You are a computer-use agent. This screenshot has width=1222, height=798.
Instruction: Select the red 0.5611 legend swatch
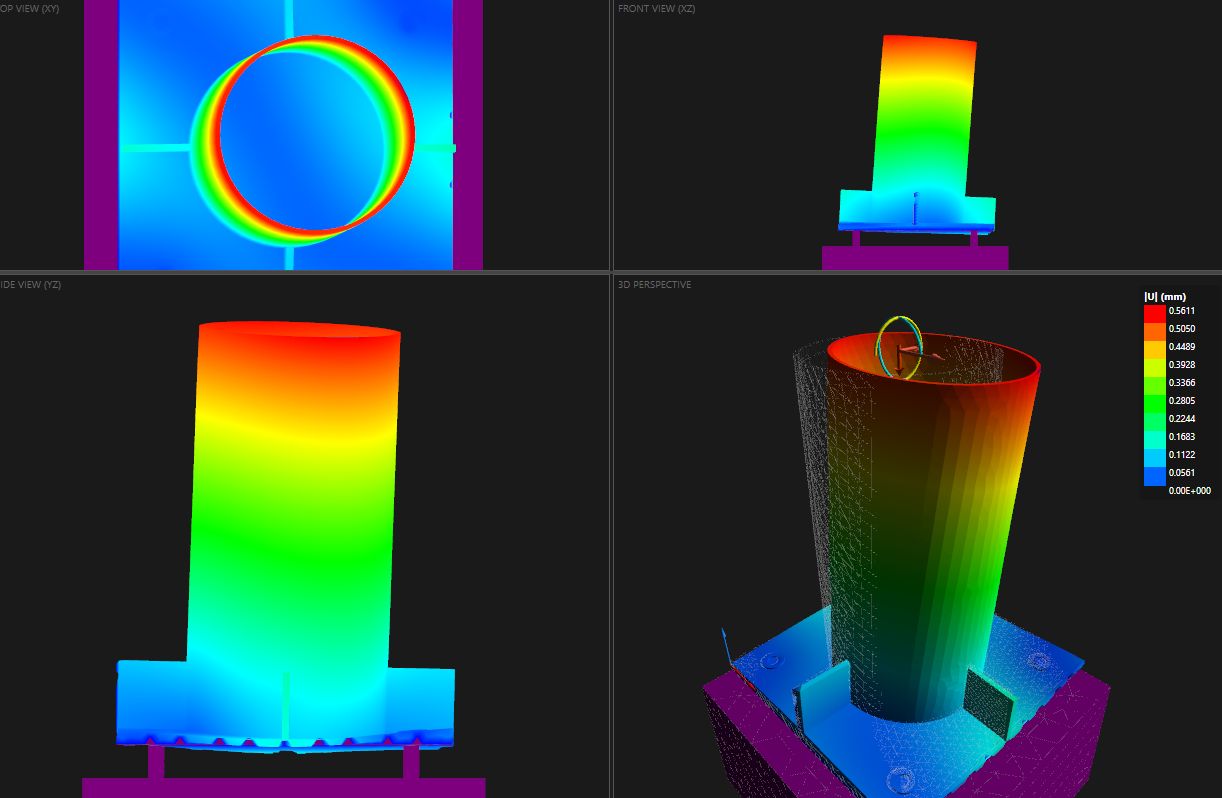1155,314
